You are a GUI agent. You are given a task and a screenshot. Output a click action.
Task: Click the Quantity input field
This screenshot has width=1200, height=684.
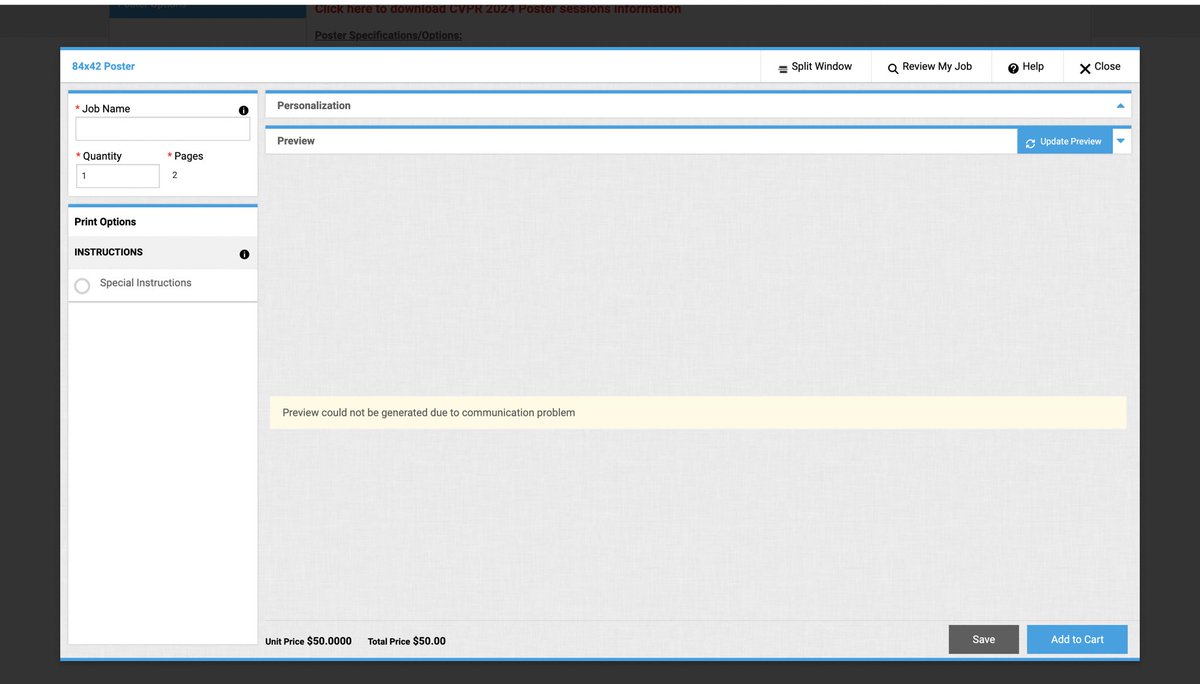pos(118,176)
